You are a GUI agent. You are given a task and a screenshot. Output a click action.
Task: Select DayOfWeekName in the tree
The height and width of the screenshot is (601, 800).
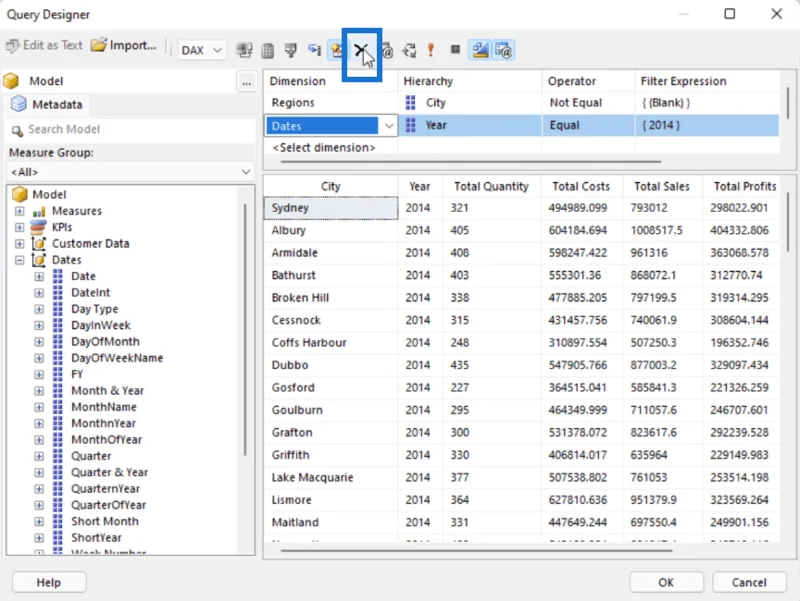click(x=117, y=358)
